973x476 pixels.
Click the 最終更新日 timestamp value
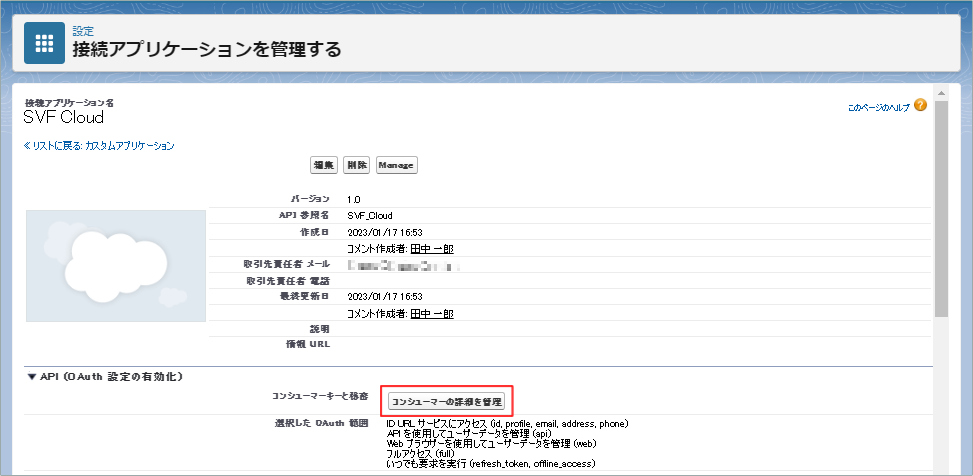tap(385, 297)
